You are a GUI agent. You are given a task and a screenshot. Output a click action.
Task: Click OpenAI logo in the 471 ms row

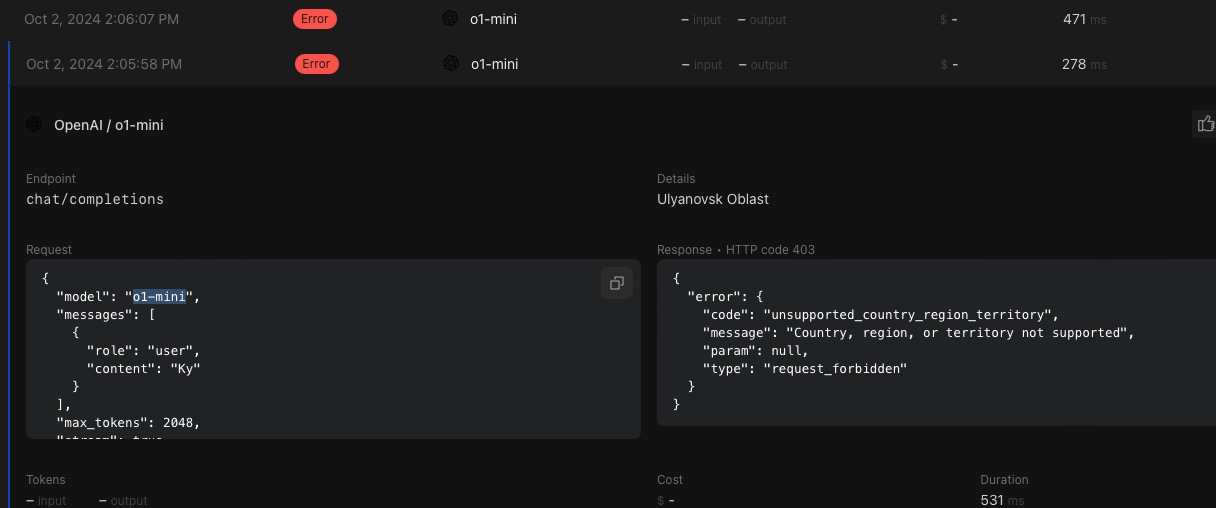(450, 19)
